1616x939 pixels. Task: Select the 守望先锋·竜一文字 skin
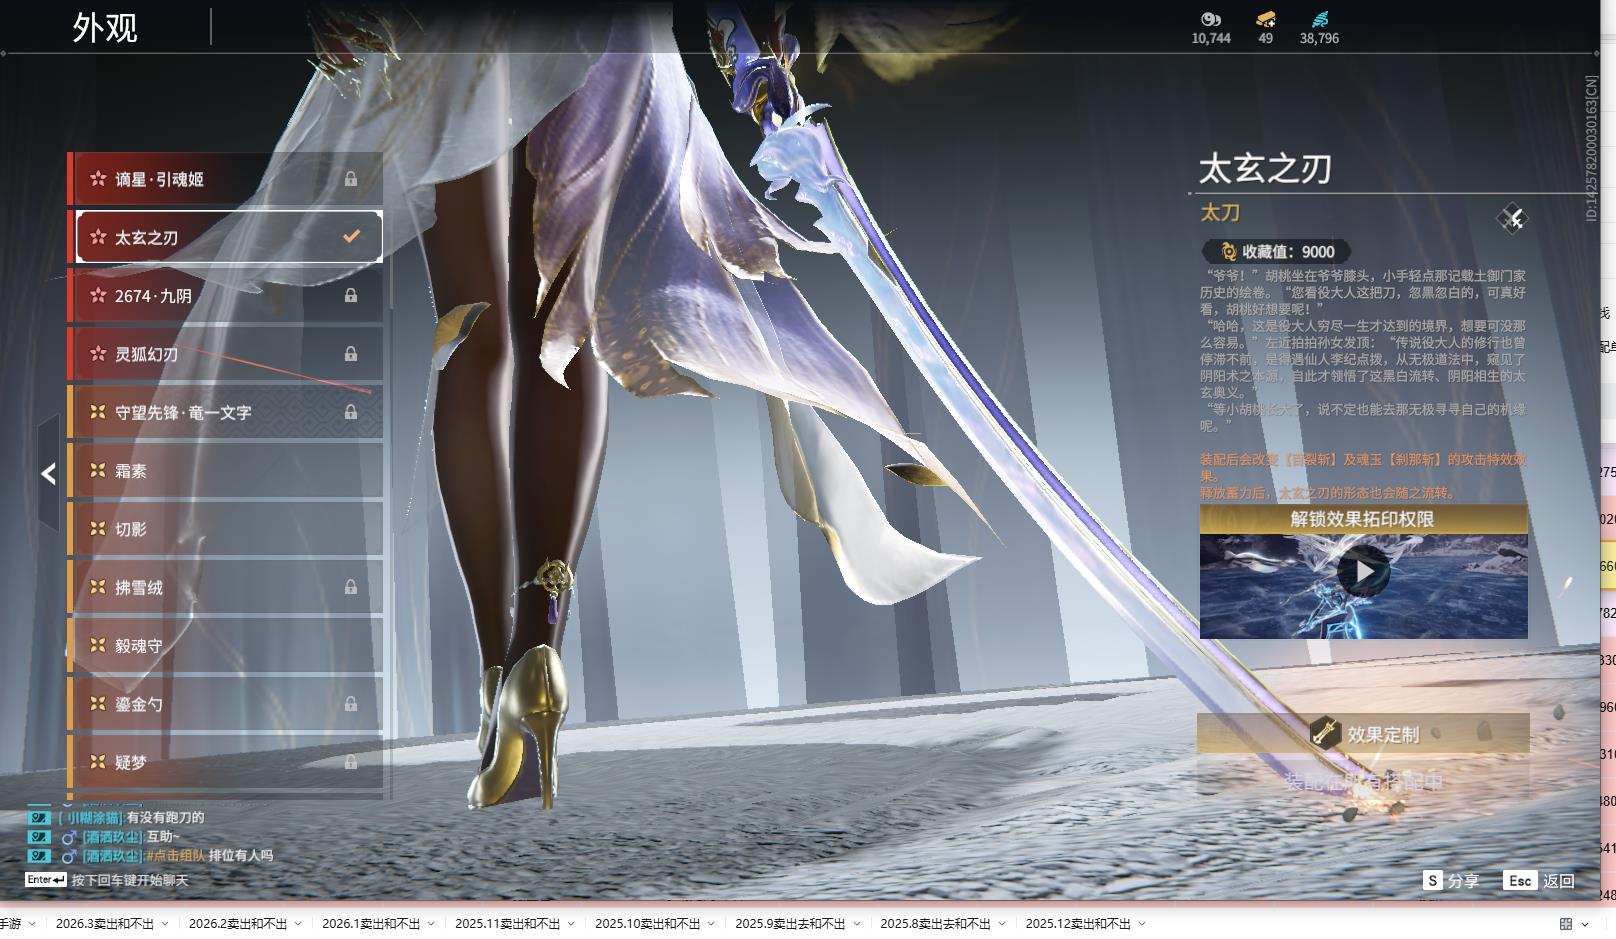click(226, 412)
